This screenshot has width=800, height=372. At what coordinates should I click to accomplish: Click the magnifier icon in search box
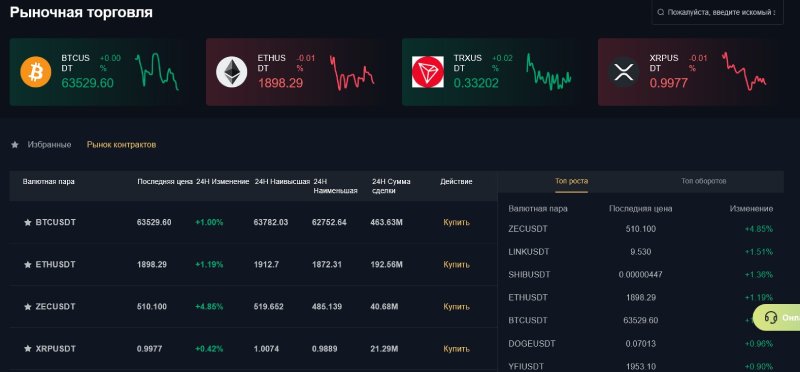[x=661, y=12]
